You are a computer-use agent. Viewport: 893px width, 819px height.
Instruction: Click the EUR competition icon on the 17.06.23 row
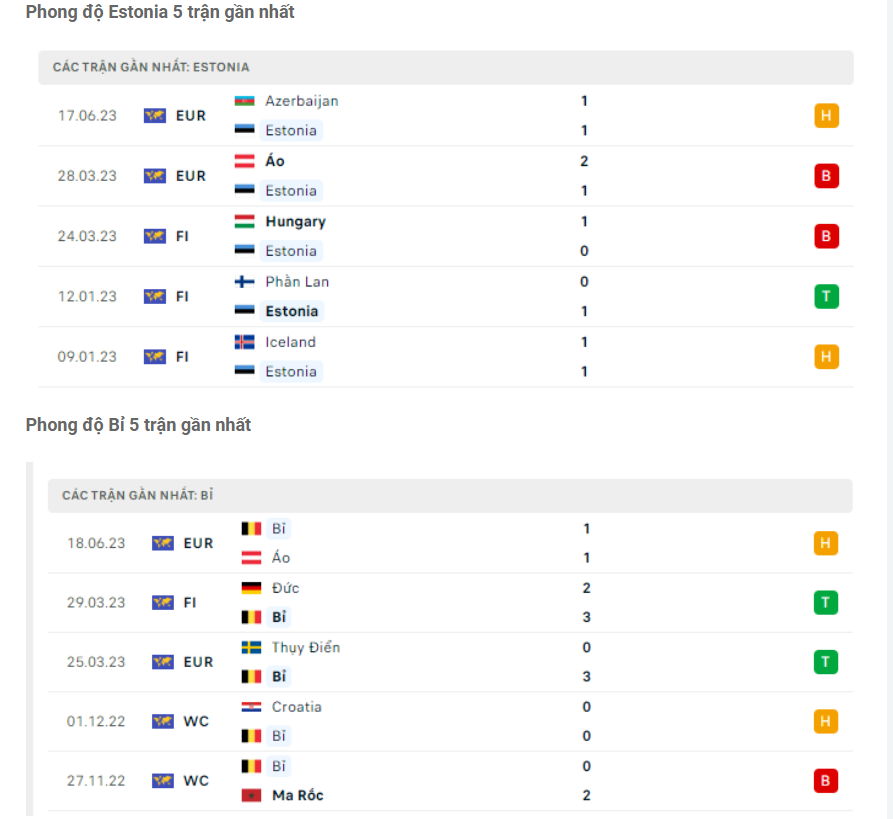[x=155, y=116]
